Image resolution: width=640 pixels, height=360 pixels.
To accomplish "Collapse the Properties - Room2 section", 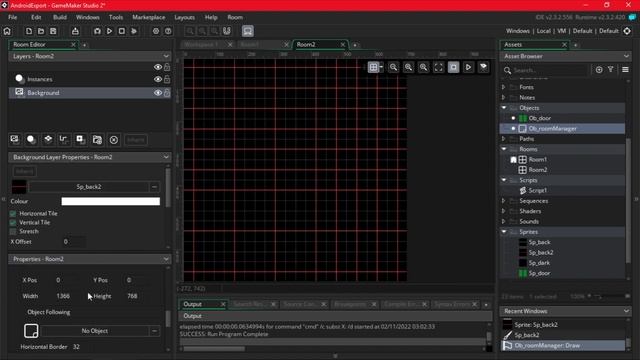I will (166, 259).
